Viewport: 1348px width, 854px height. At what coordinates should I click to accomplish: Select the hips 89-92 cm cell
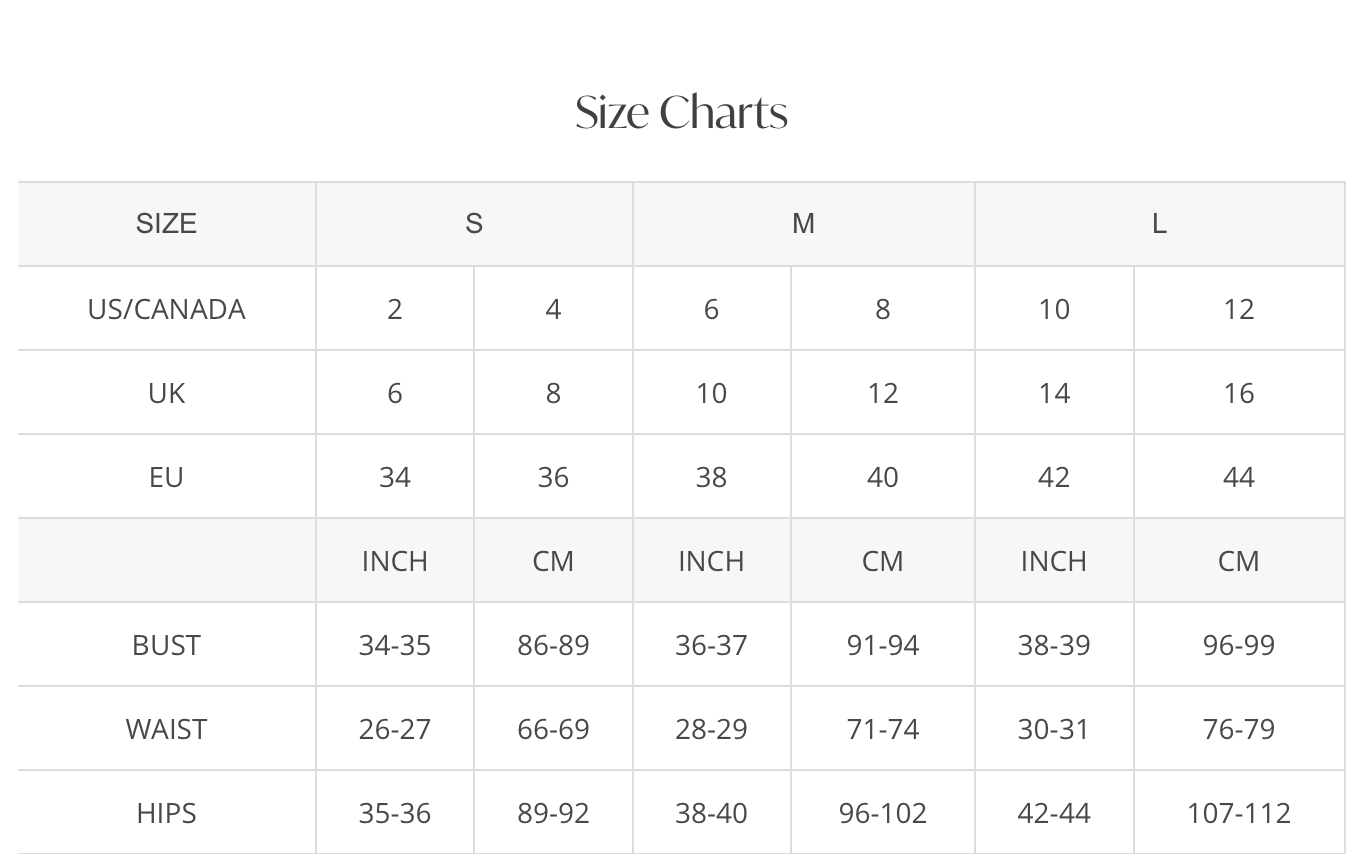point(553,813)
